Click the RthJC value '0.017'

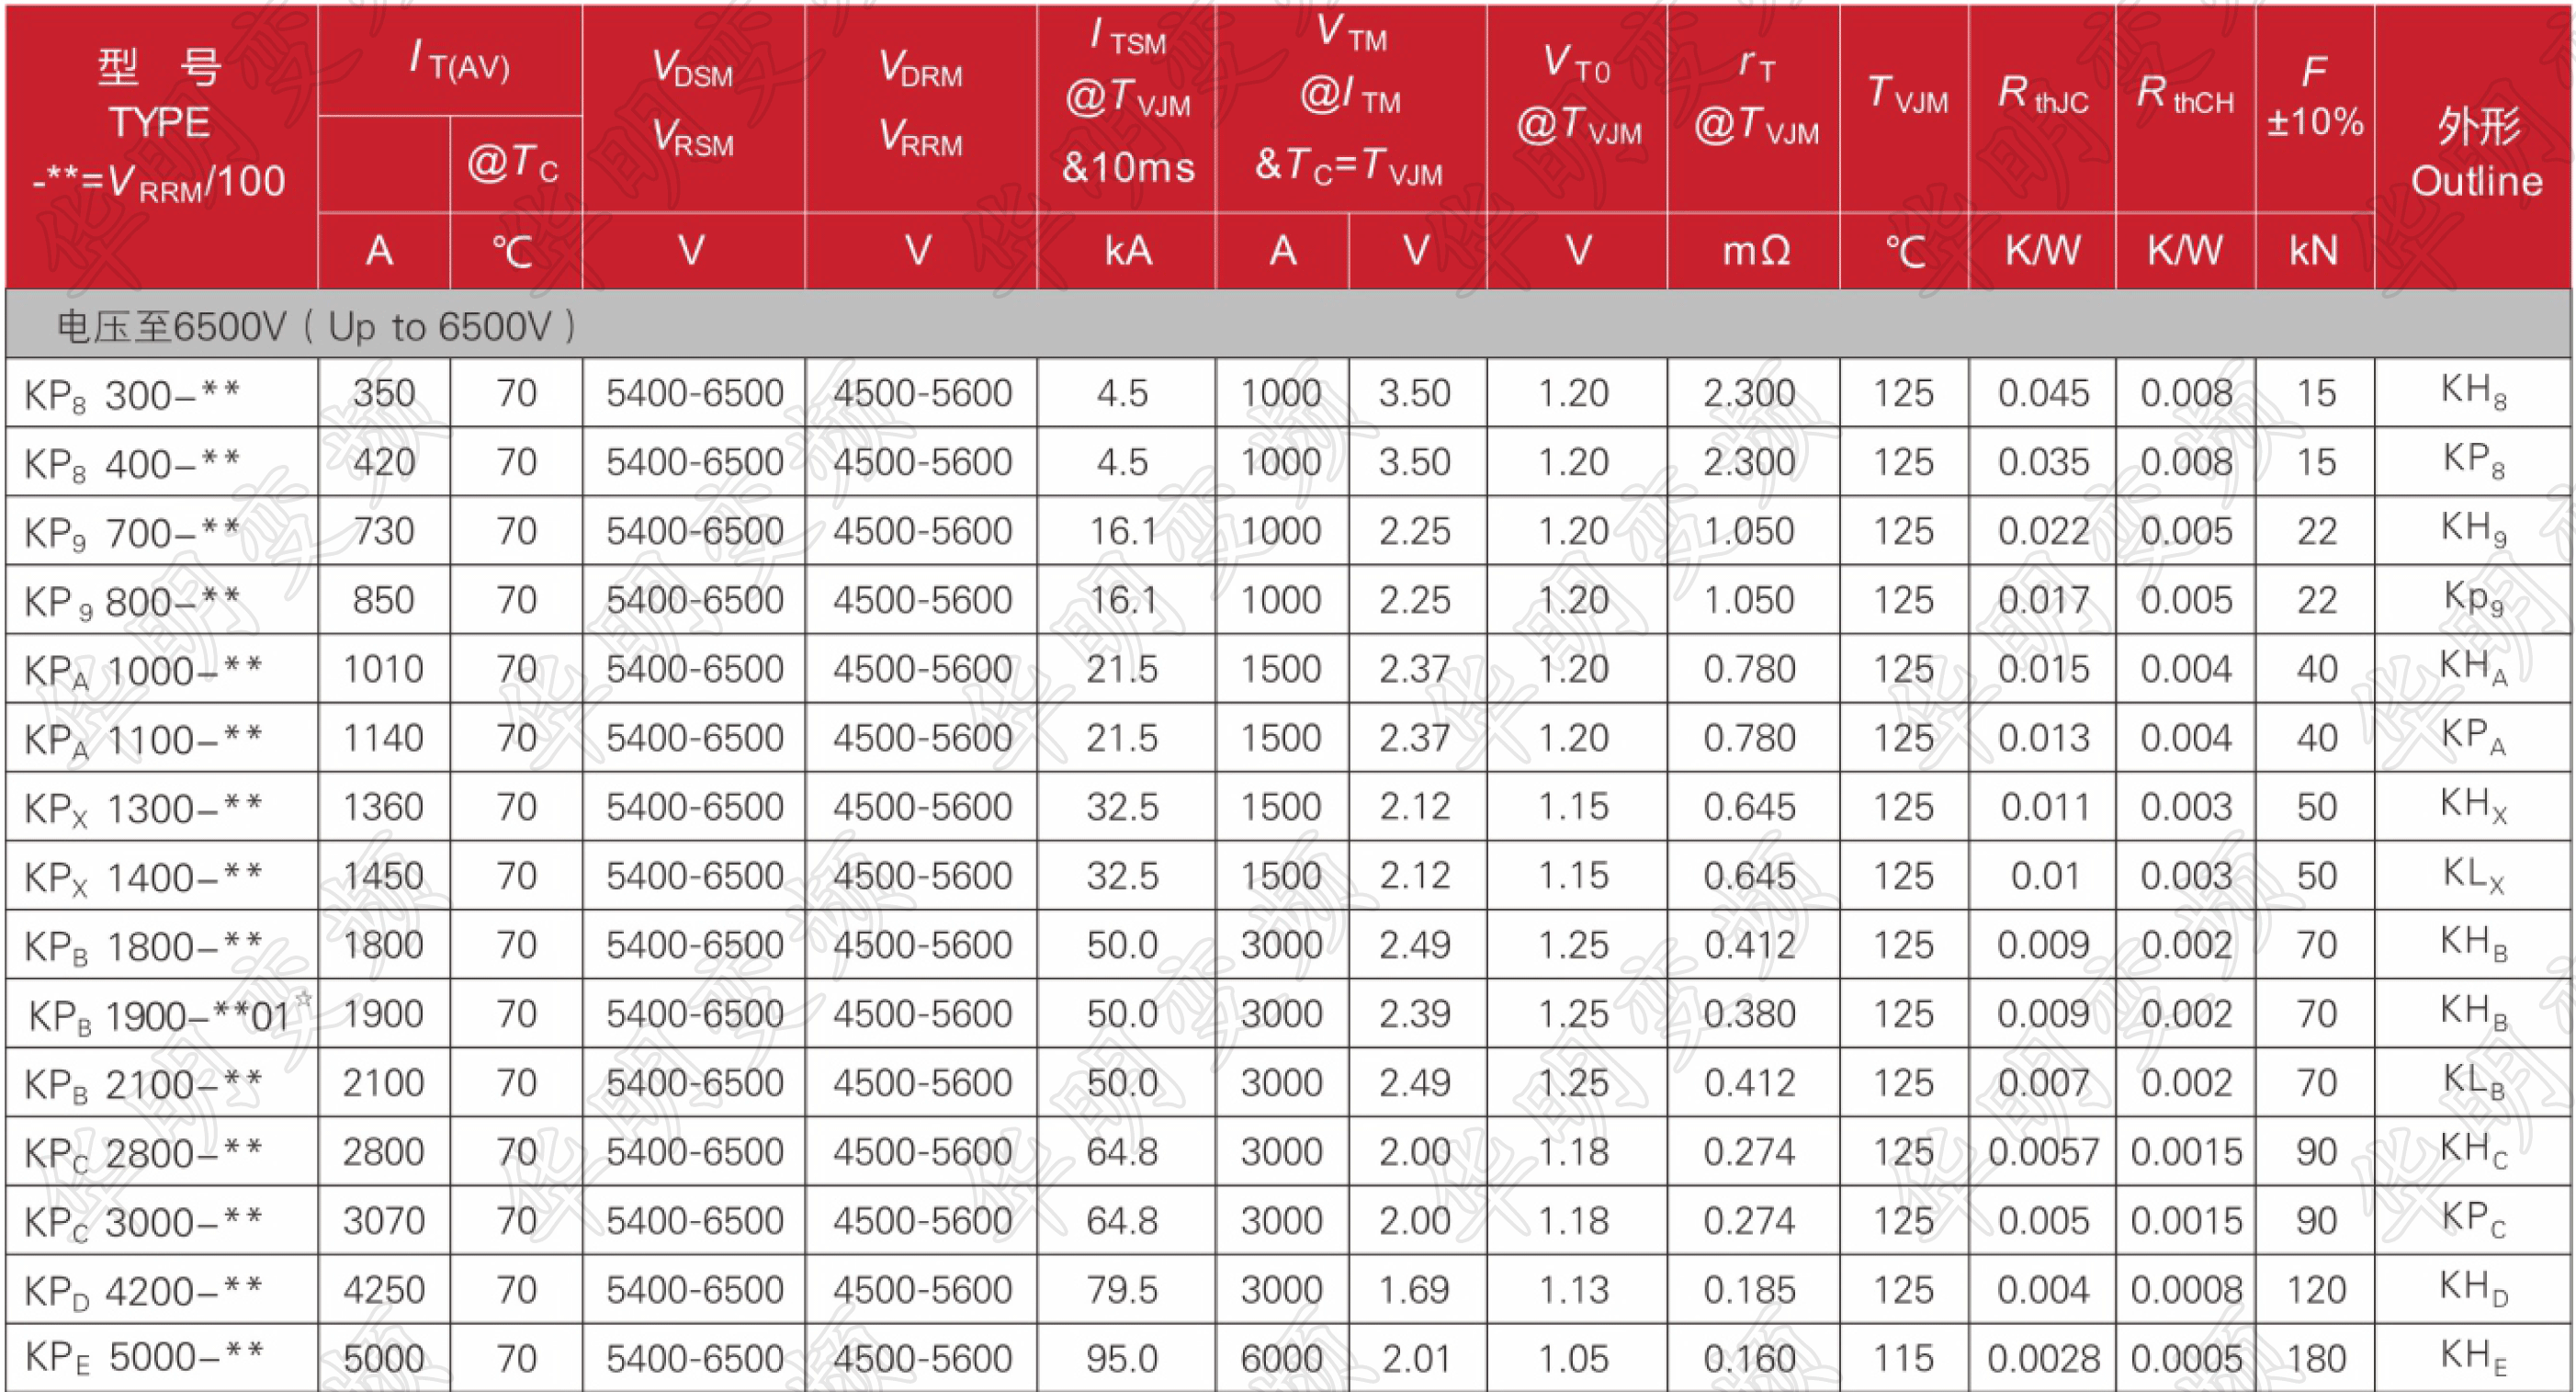pyautogui.click(x=2044, y=600)
